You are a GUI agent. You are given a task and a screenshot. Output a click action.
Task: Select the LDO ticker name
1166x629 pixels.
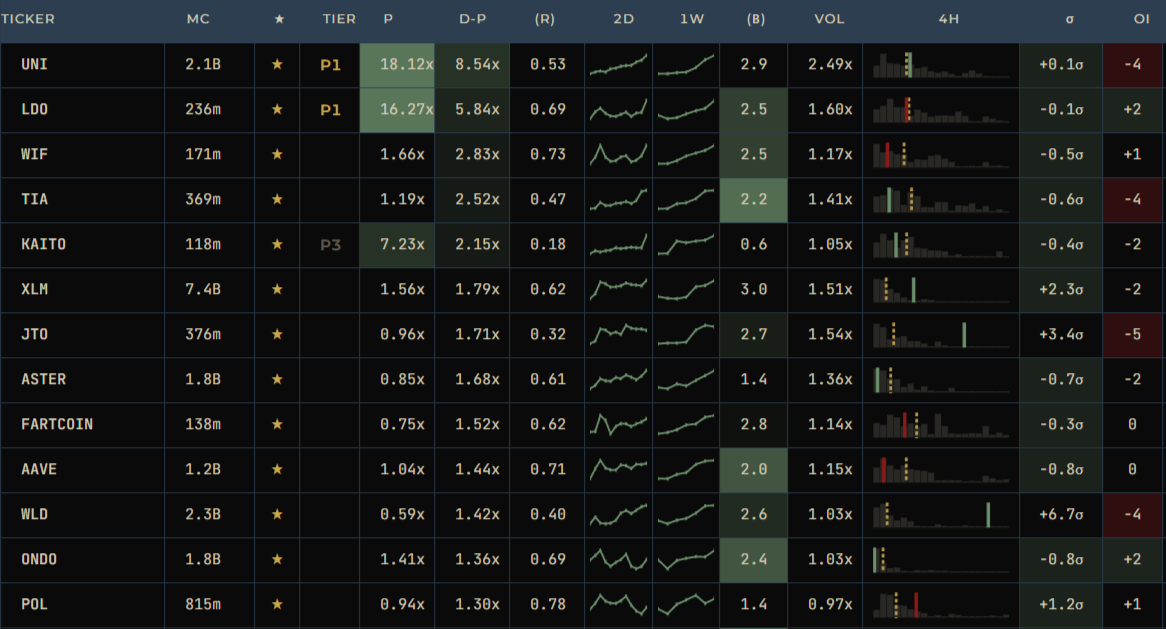[x=35, y=109]
